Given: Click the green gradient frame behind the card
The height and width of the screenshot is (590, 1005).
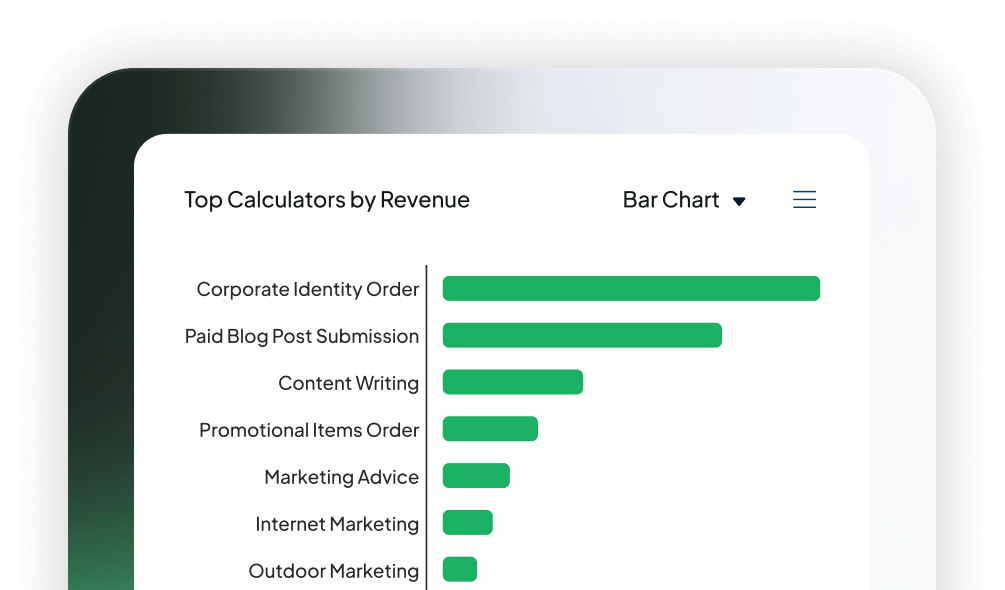Looking at the screenshot, I should (x=100, y=350).
